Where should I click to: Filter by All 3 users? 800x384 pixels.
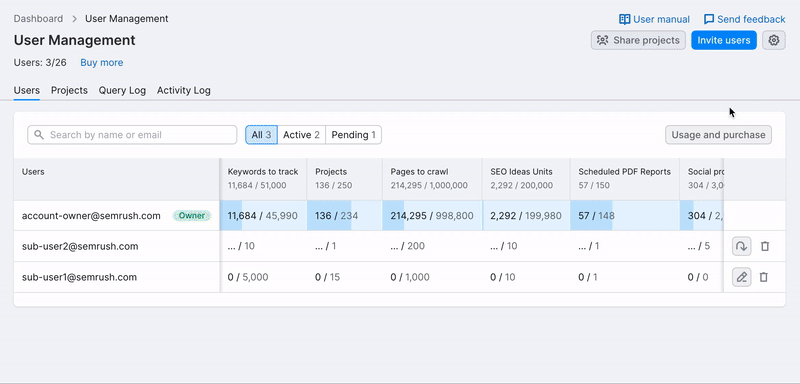(261, 135)
